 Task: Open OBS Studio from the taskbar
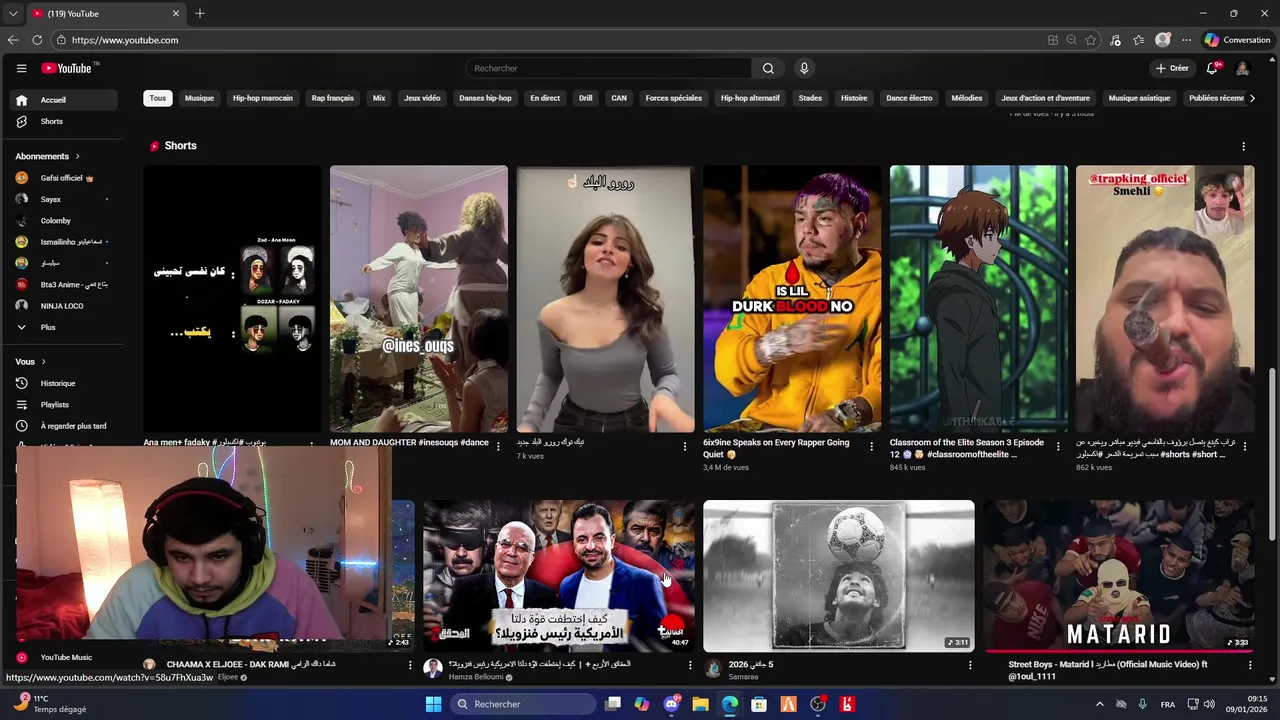[818, 704]
